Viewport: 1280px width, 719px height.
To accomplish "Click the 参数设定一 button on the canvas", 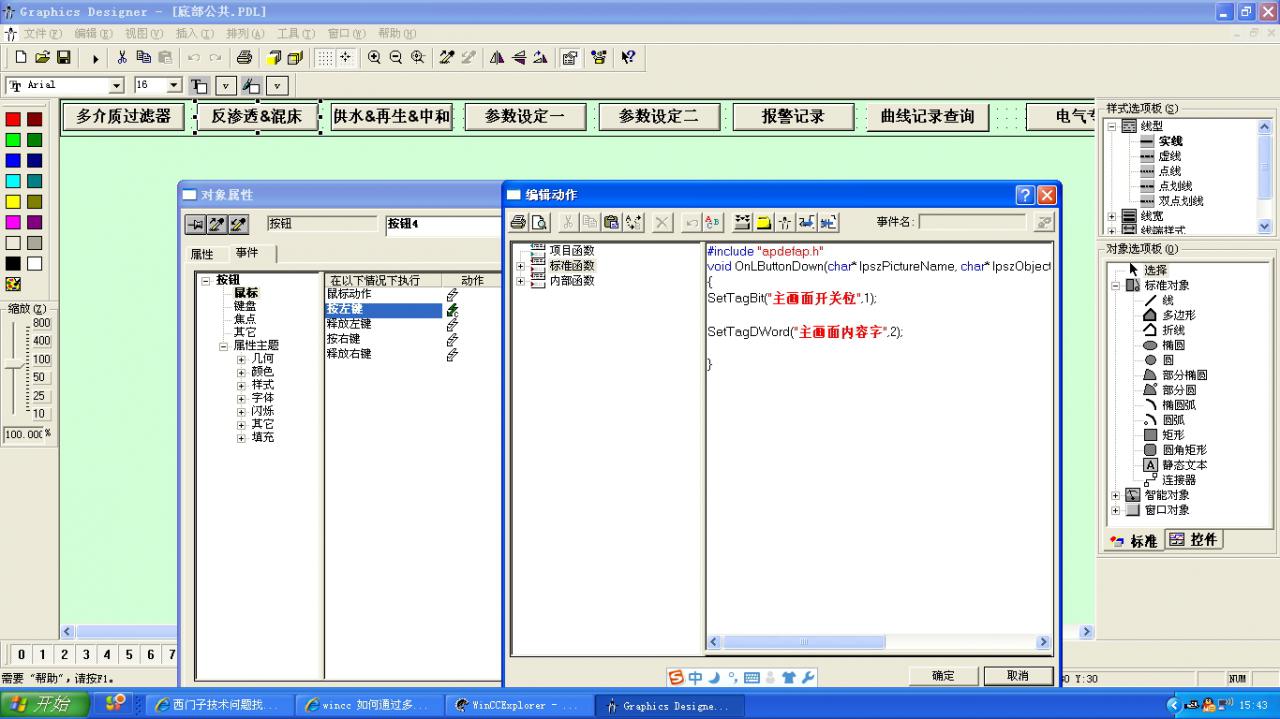I will 524,116.
